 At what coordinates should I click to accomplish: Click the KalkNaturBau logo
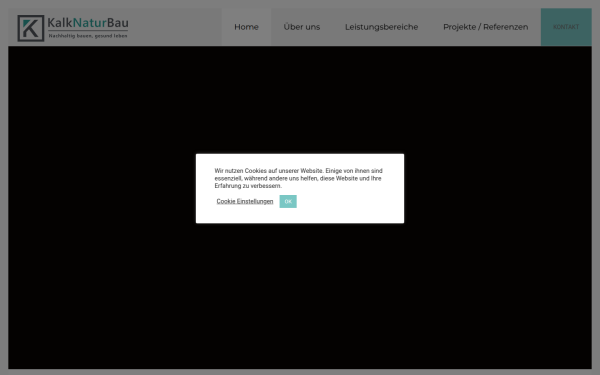coord(73,28)
